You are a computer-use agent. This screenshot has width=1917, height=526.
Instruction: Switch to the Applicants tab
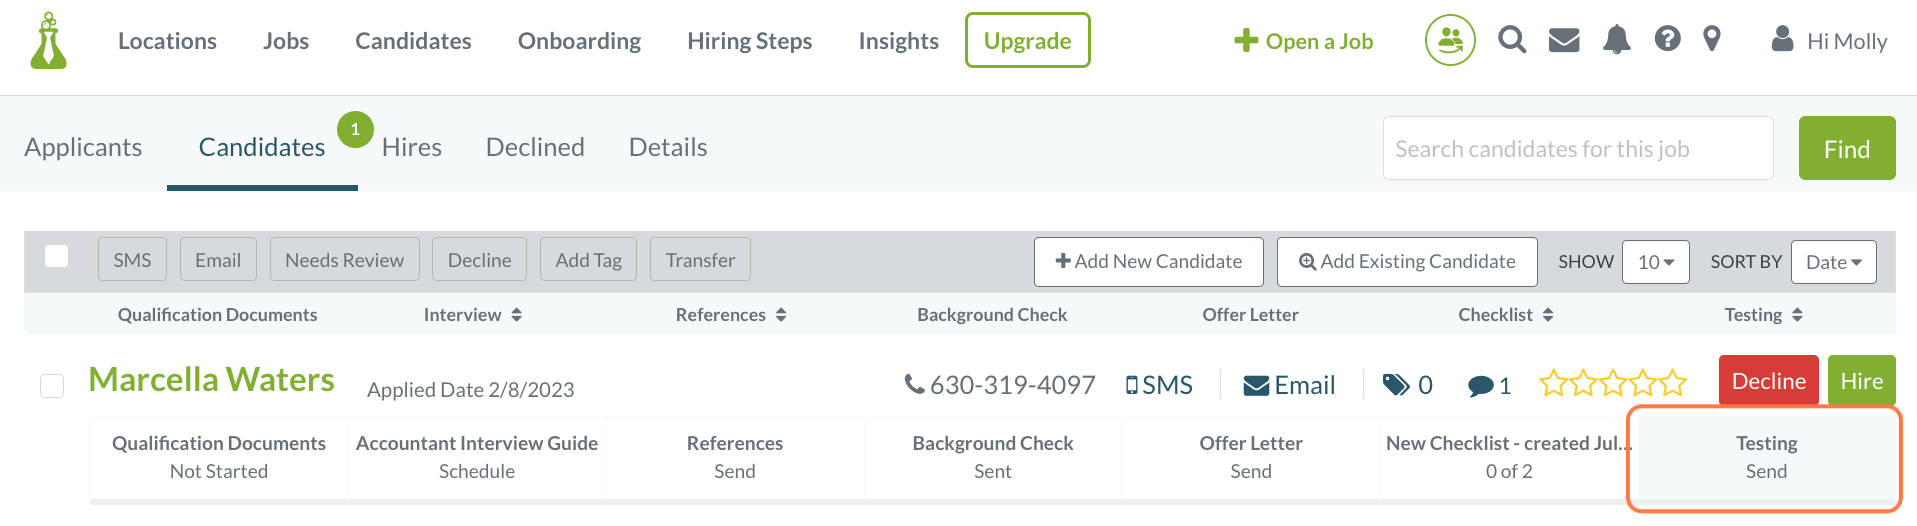coord(83,147)
